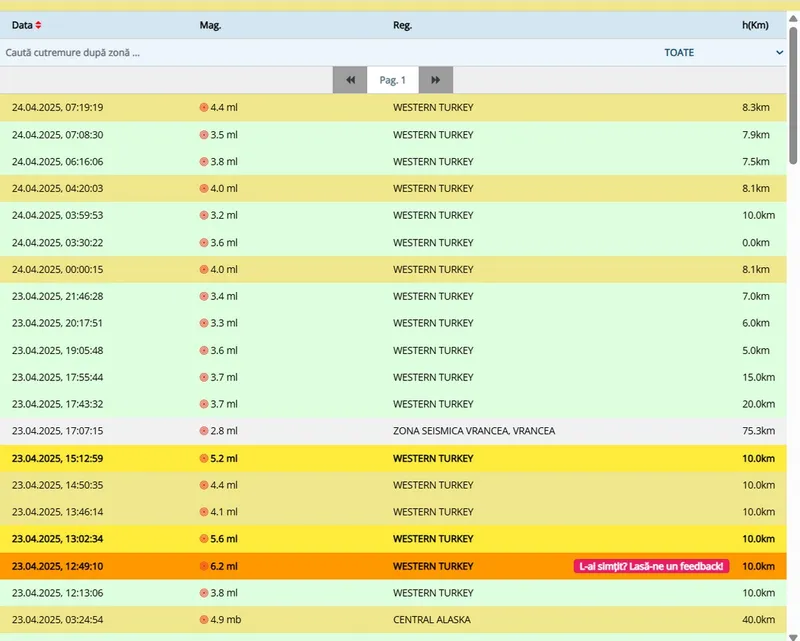Screen dimensions: 800x641
Task: Click epicenter icon for the 6.2 ml quake
Action: tap(204, 566)
